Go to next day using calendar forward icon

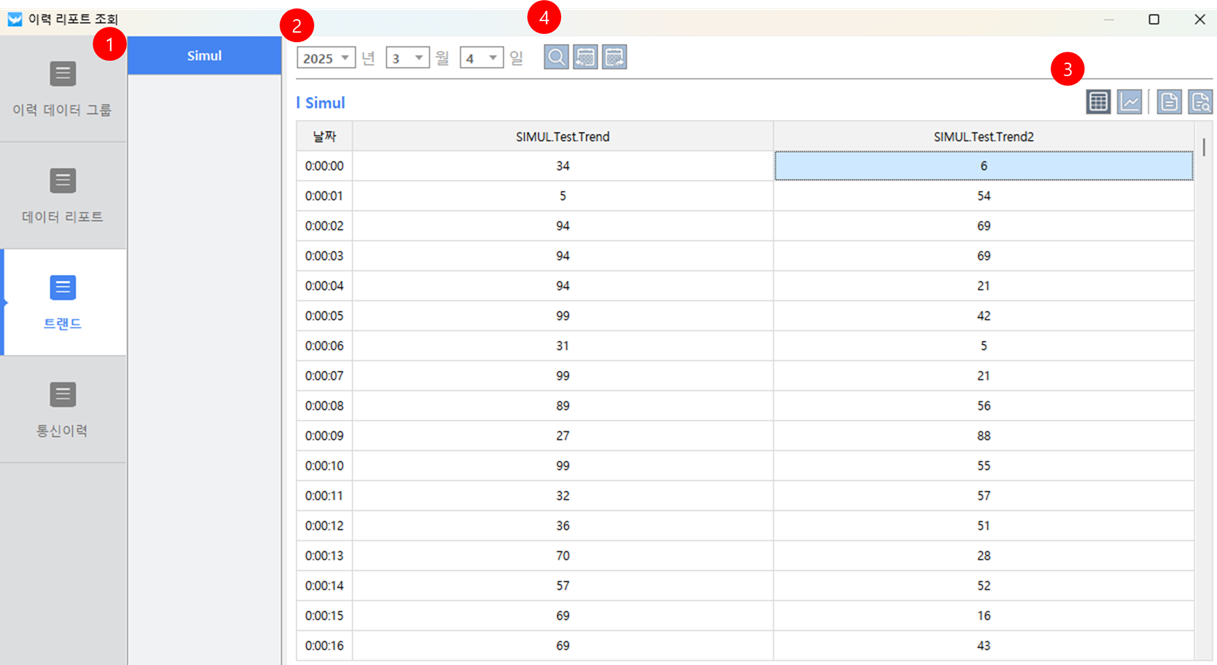(614, 57)
